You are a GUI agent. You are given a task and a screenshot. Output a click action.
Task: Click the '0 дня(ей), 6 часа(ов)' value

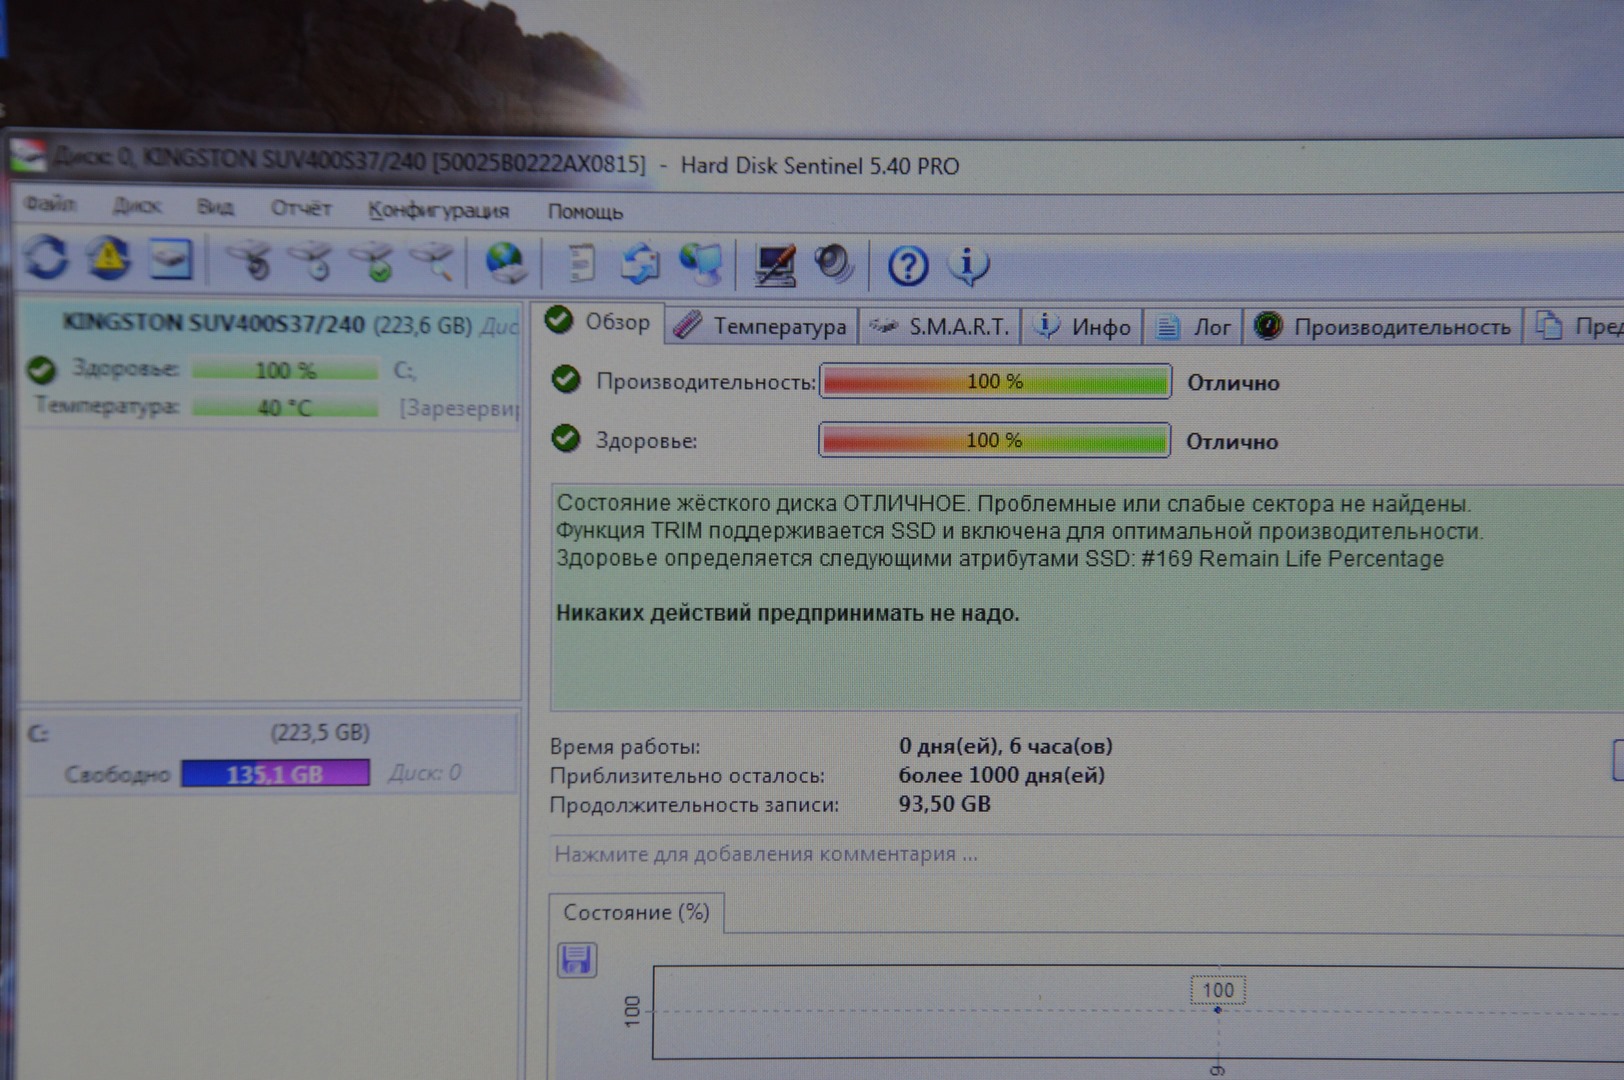point(1005,746)
